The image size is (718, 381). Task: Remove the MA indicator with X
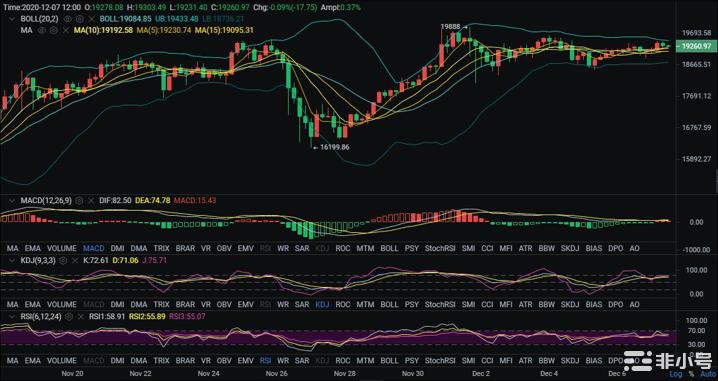[65, 30]
